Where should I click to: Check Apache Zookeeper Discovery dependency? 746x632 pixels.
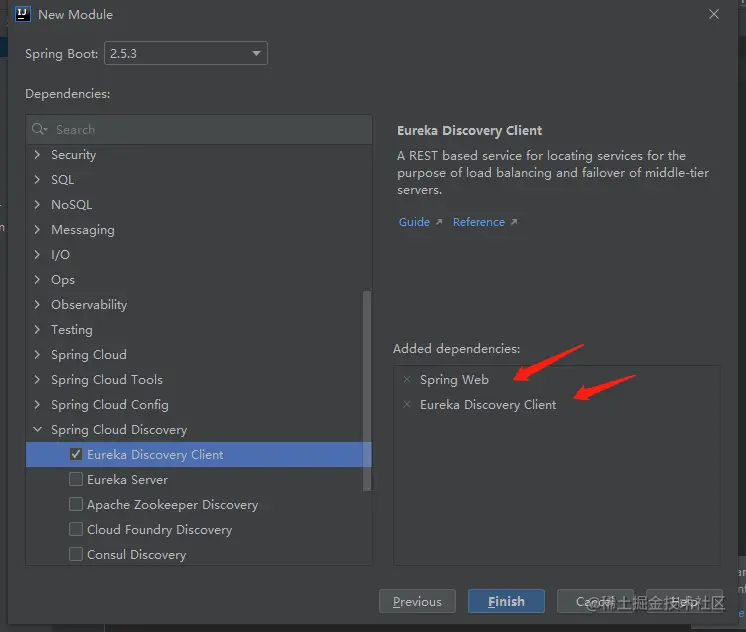76,504
